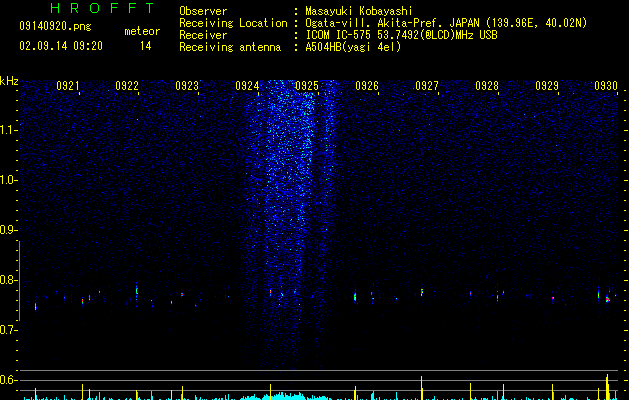
Task: Click the observer name Masayuki Kobayashi
Action: tap(359, 11)
